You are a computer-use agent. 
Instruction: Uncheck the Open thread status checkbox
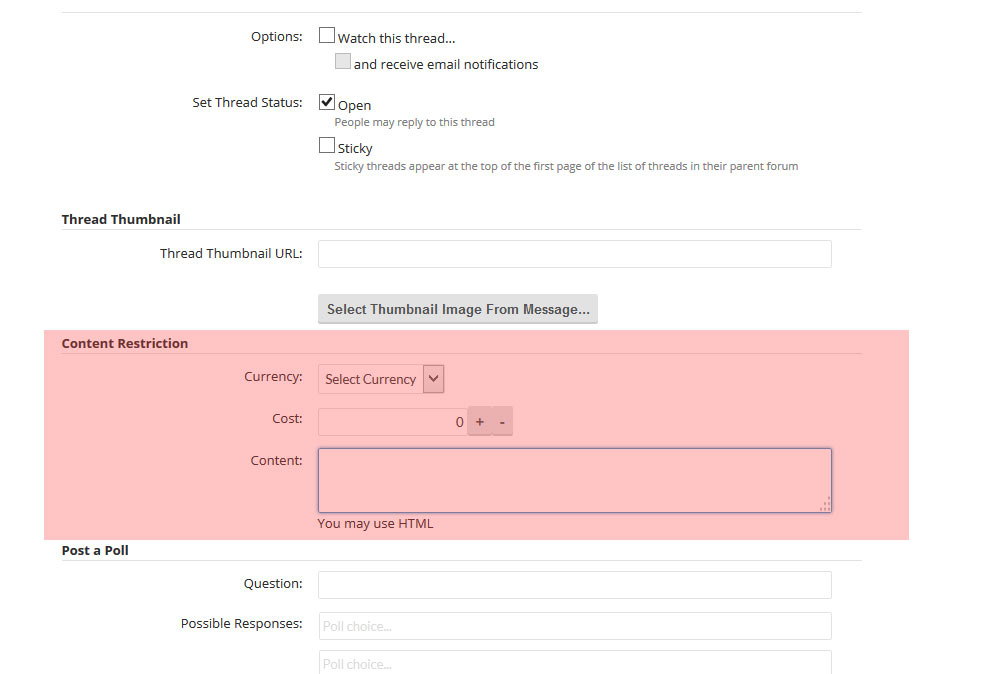[x=327, y=103]
